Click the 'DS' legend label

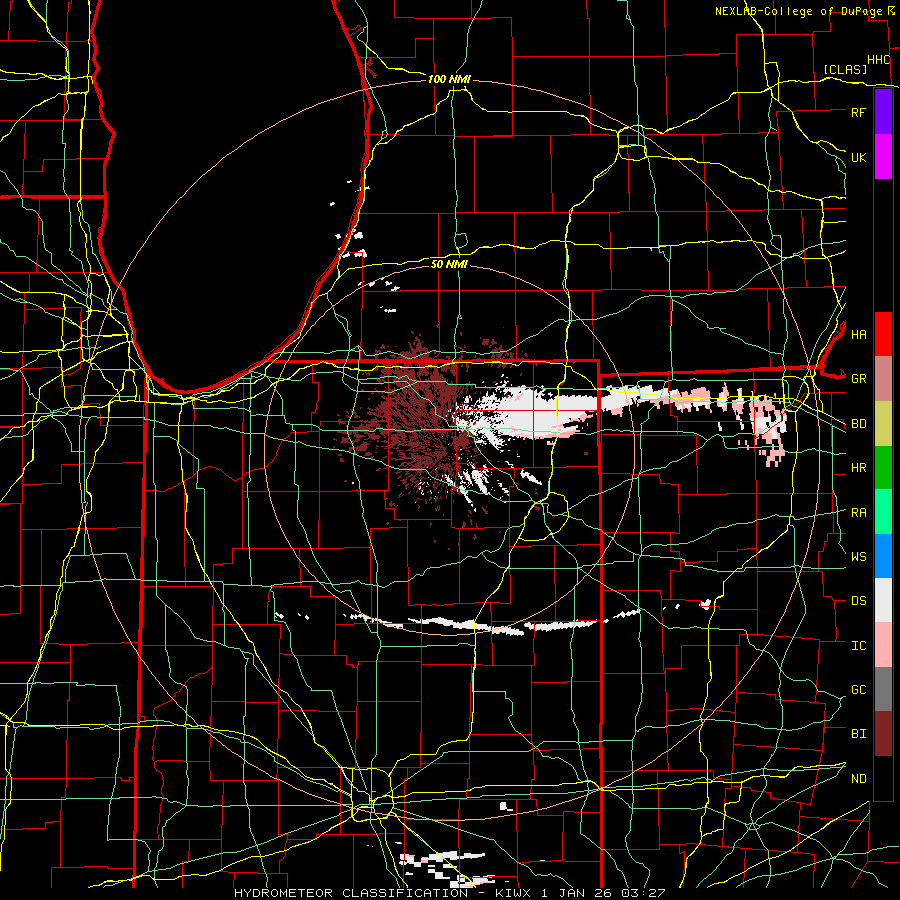(858, 601)
